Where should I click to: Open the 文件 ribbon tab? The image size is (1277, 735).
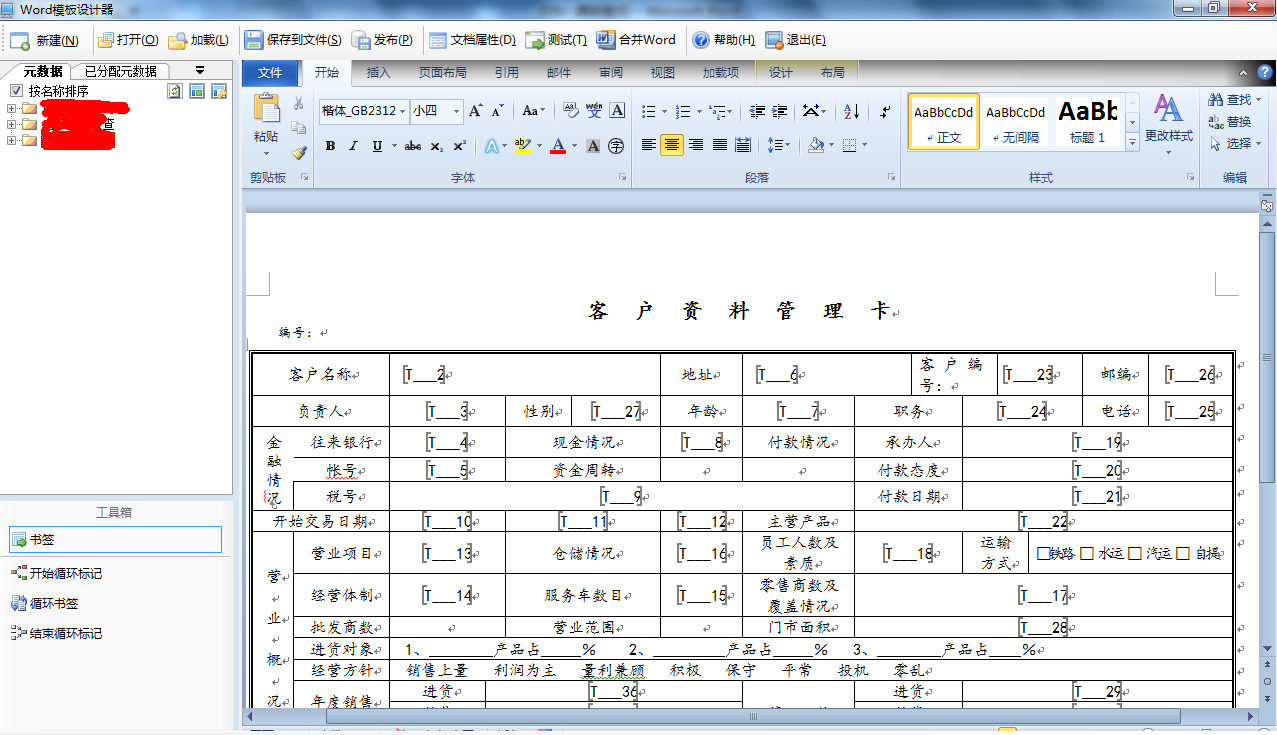[270, 72]
